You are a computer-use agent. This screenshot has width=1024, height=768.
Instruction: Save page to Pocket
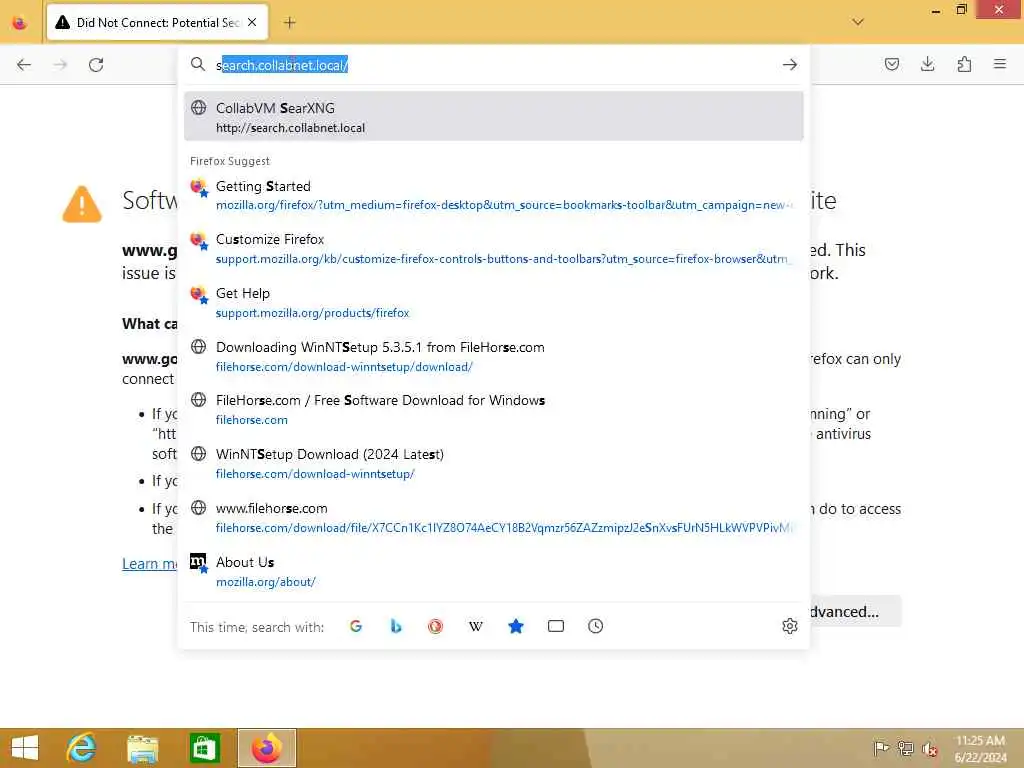(891, 64)
